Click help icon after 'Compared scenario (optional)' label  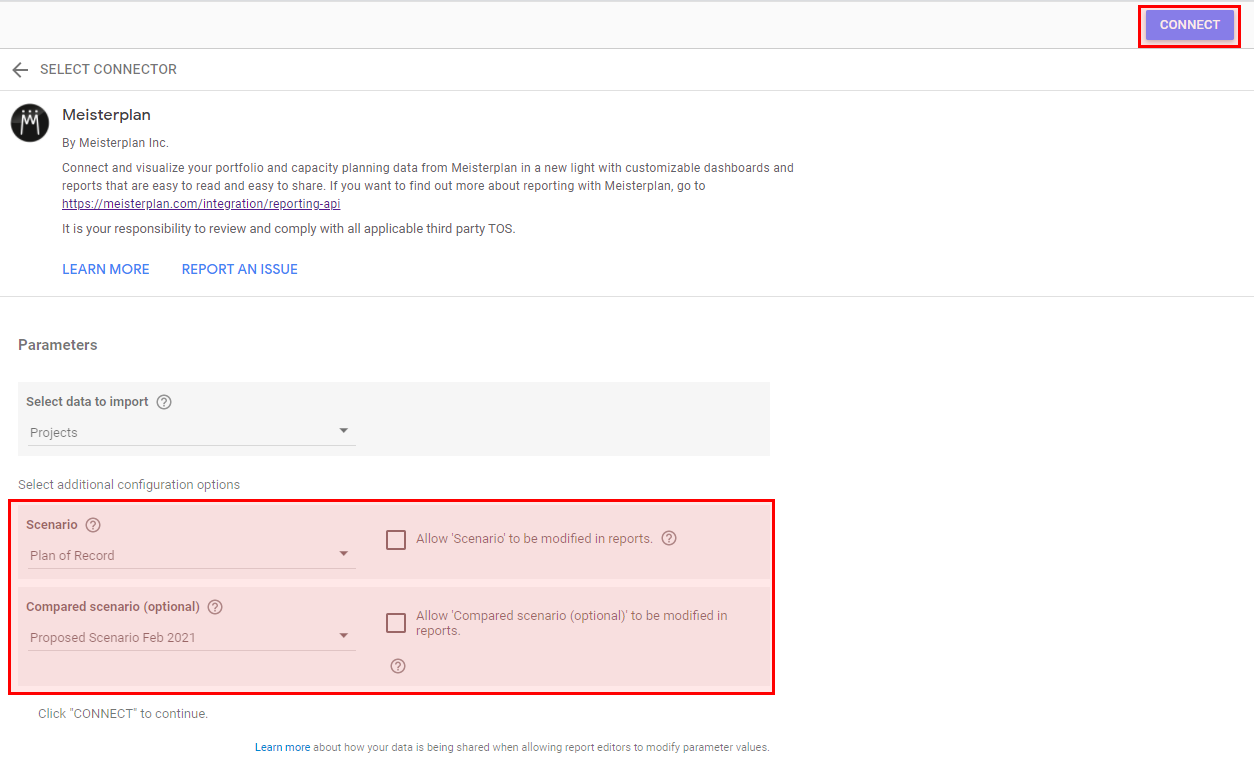tap(215, 607)
